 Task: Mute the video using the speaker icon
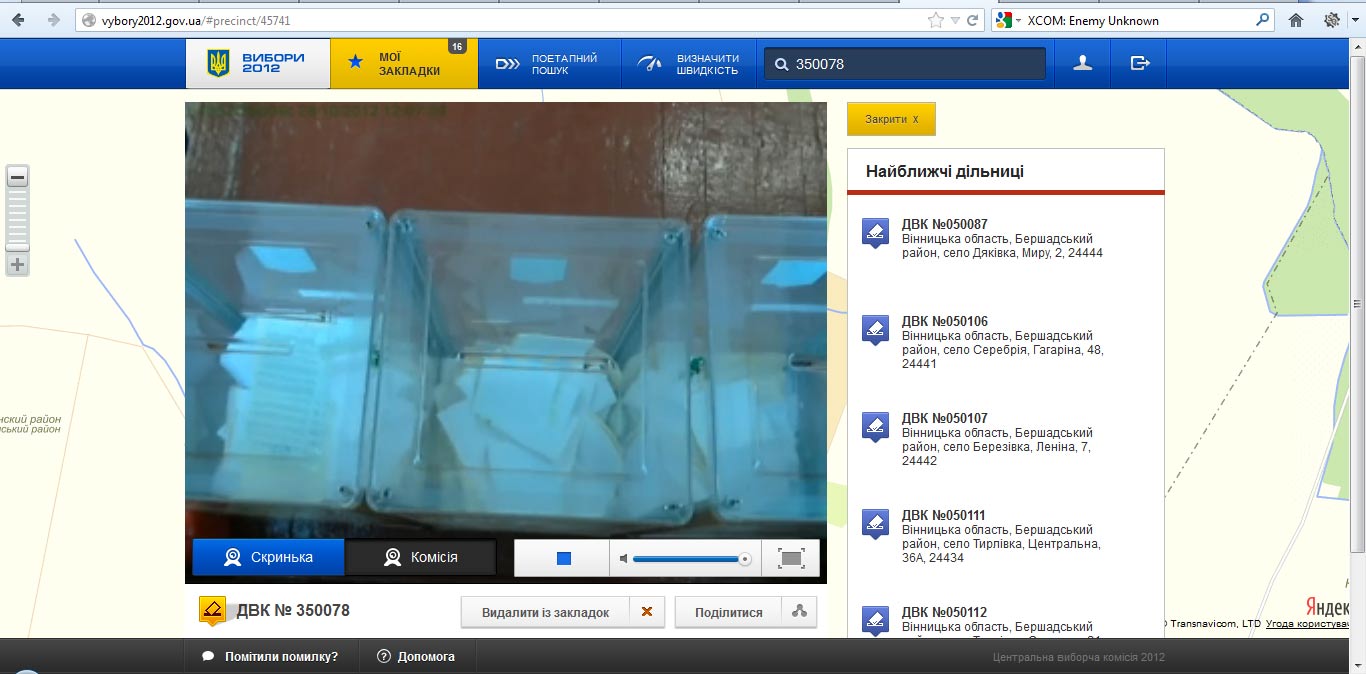(624, 558)
